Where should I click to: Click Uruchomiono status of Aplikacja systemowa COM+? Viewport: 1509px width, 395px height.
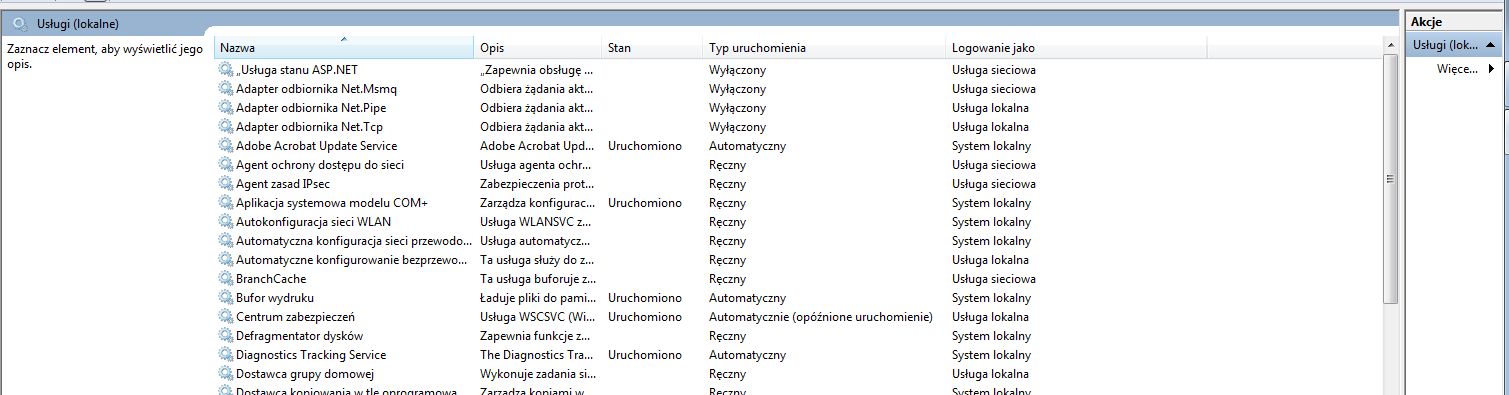point(644,203)
